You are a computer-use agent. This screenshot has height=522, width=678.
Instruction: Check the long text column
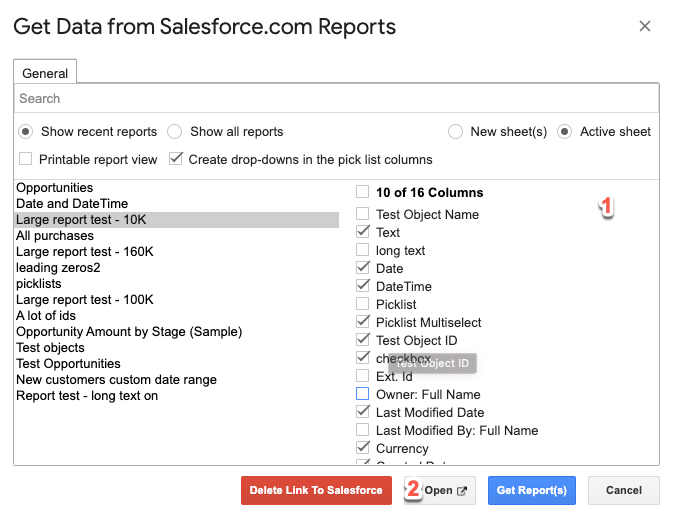tap(362, 250)
